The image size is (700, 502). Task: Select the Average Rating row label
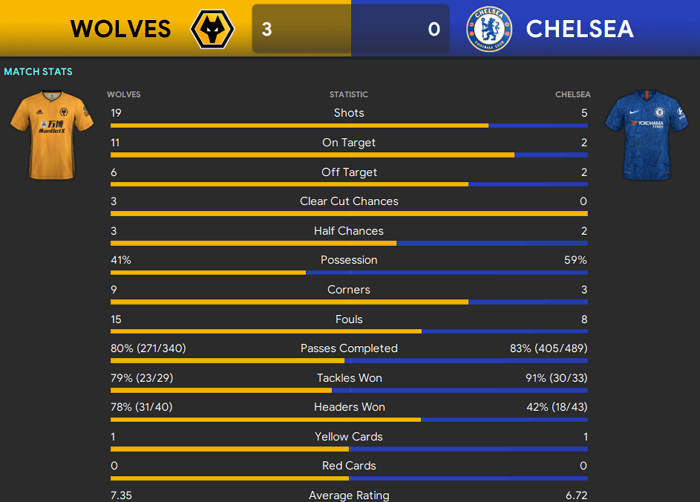[x=349, y=495]
